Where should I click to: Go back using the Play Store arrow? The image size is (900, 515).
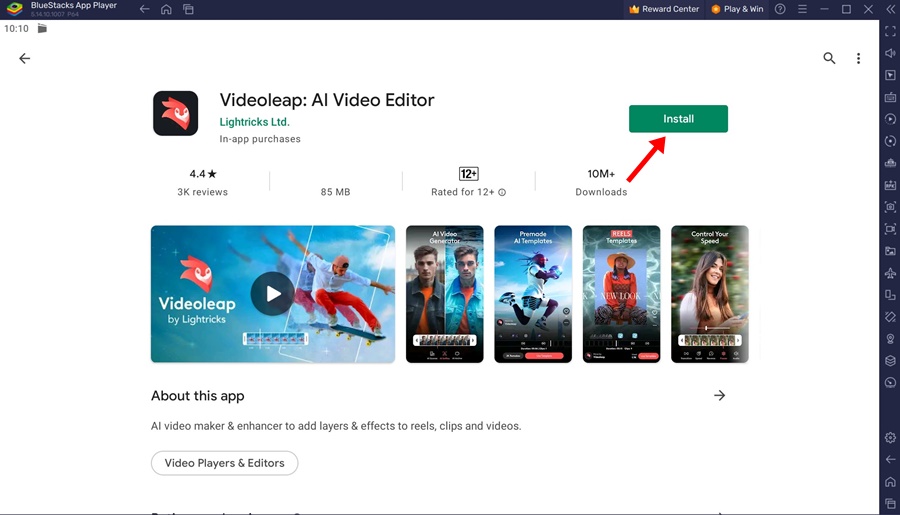point(25,59)
